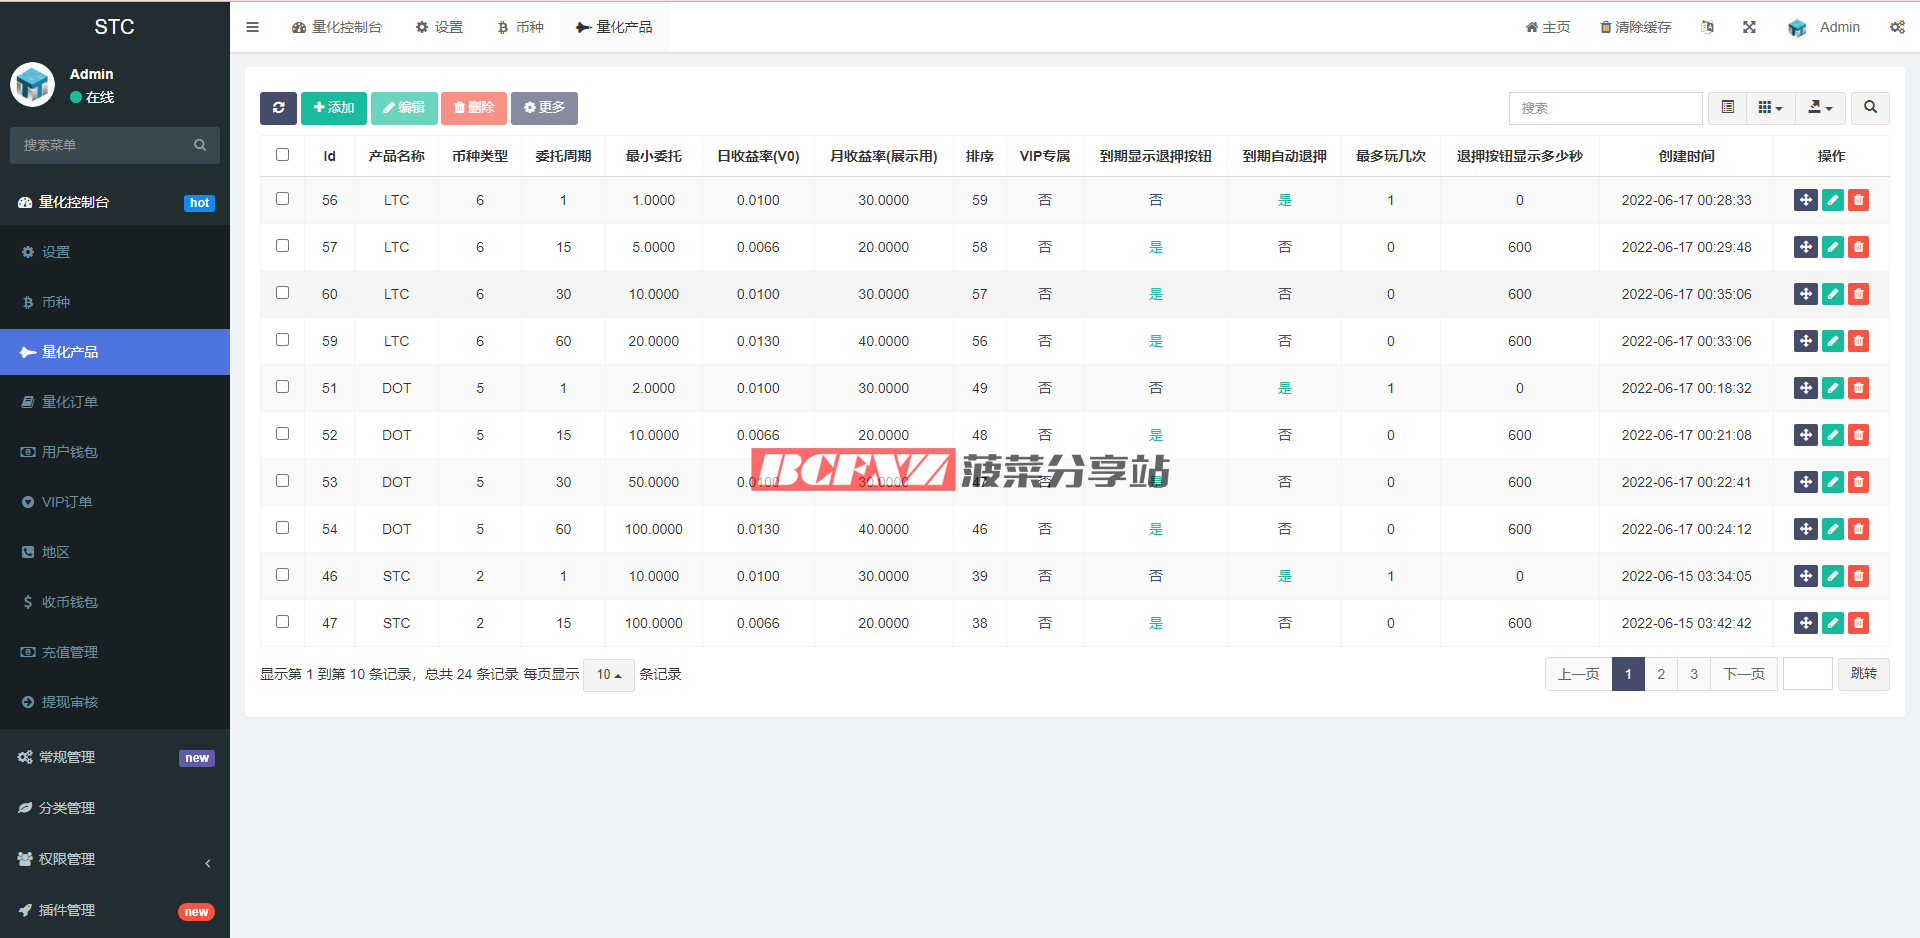This screenshot has height=938, width=1920.
Task: Click the green edit pencil for row 57
Action: [1832, 247]
